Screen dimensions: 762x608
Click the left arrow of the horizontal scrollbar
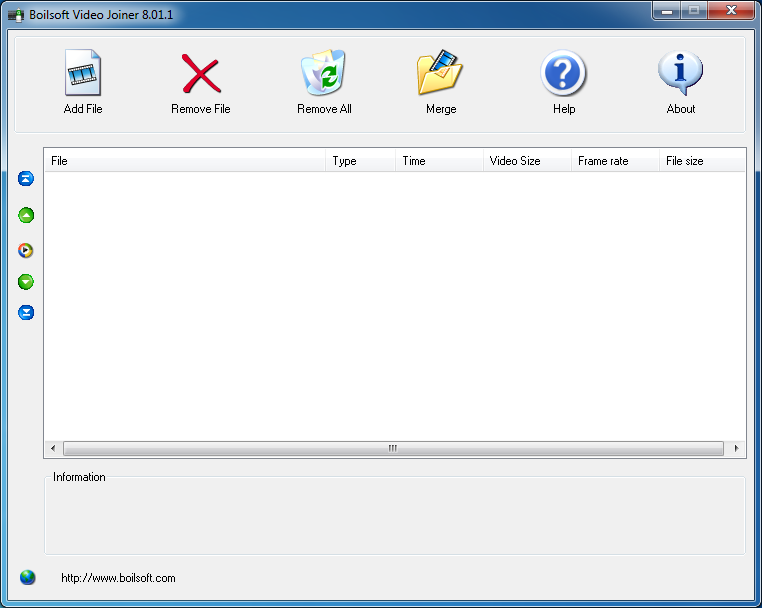[53, 448]
